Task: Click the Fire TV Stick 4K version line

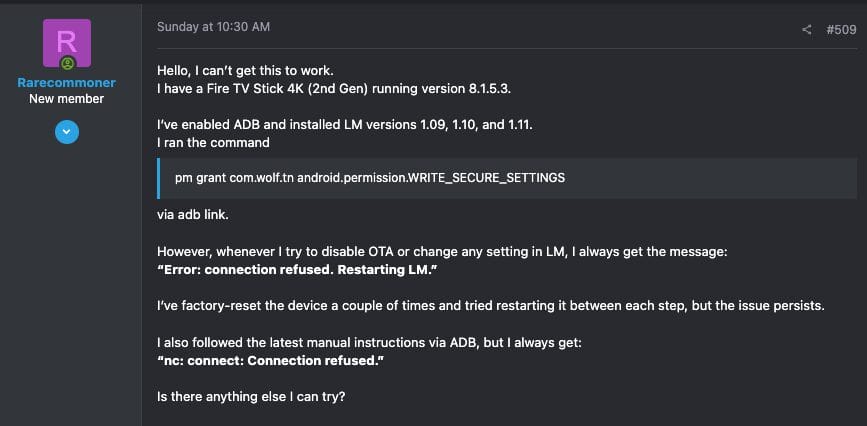Action: coord(322,90)
